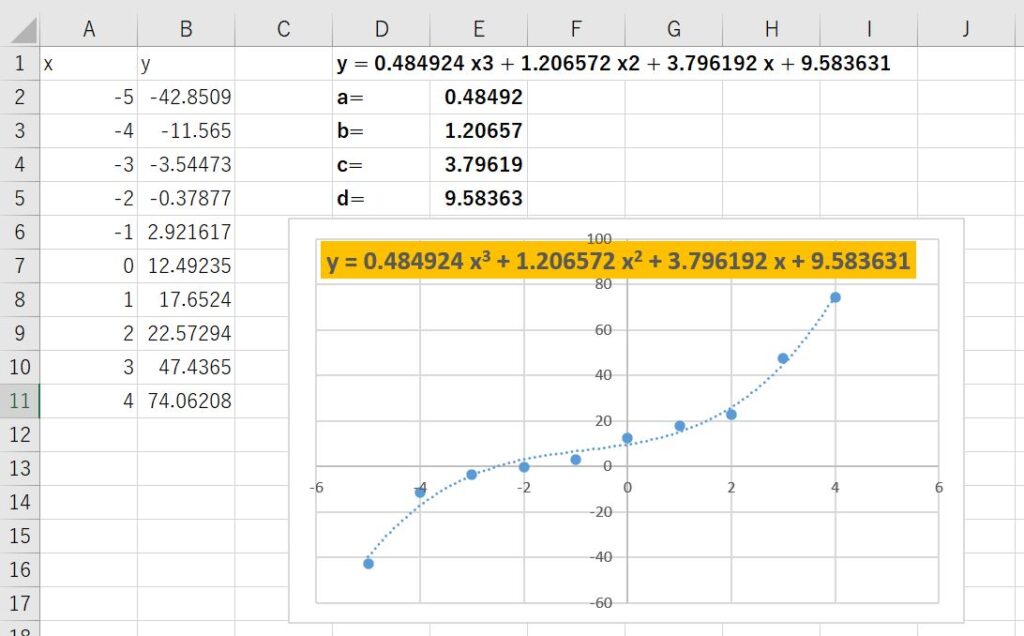The width and height of the screenshot is (1024, 636).
Task: Select row 14 header
Action: [x=20, y=502]
